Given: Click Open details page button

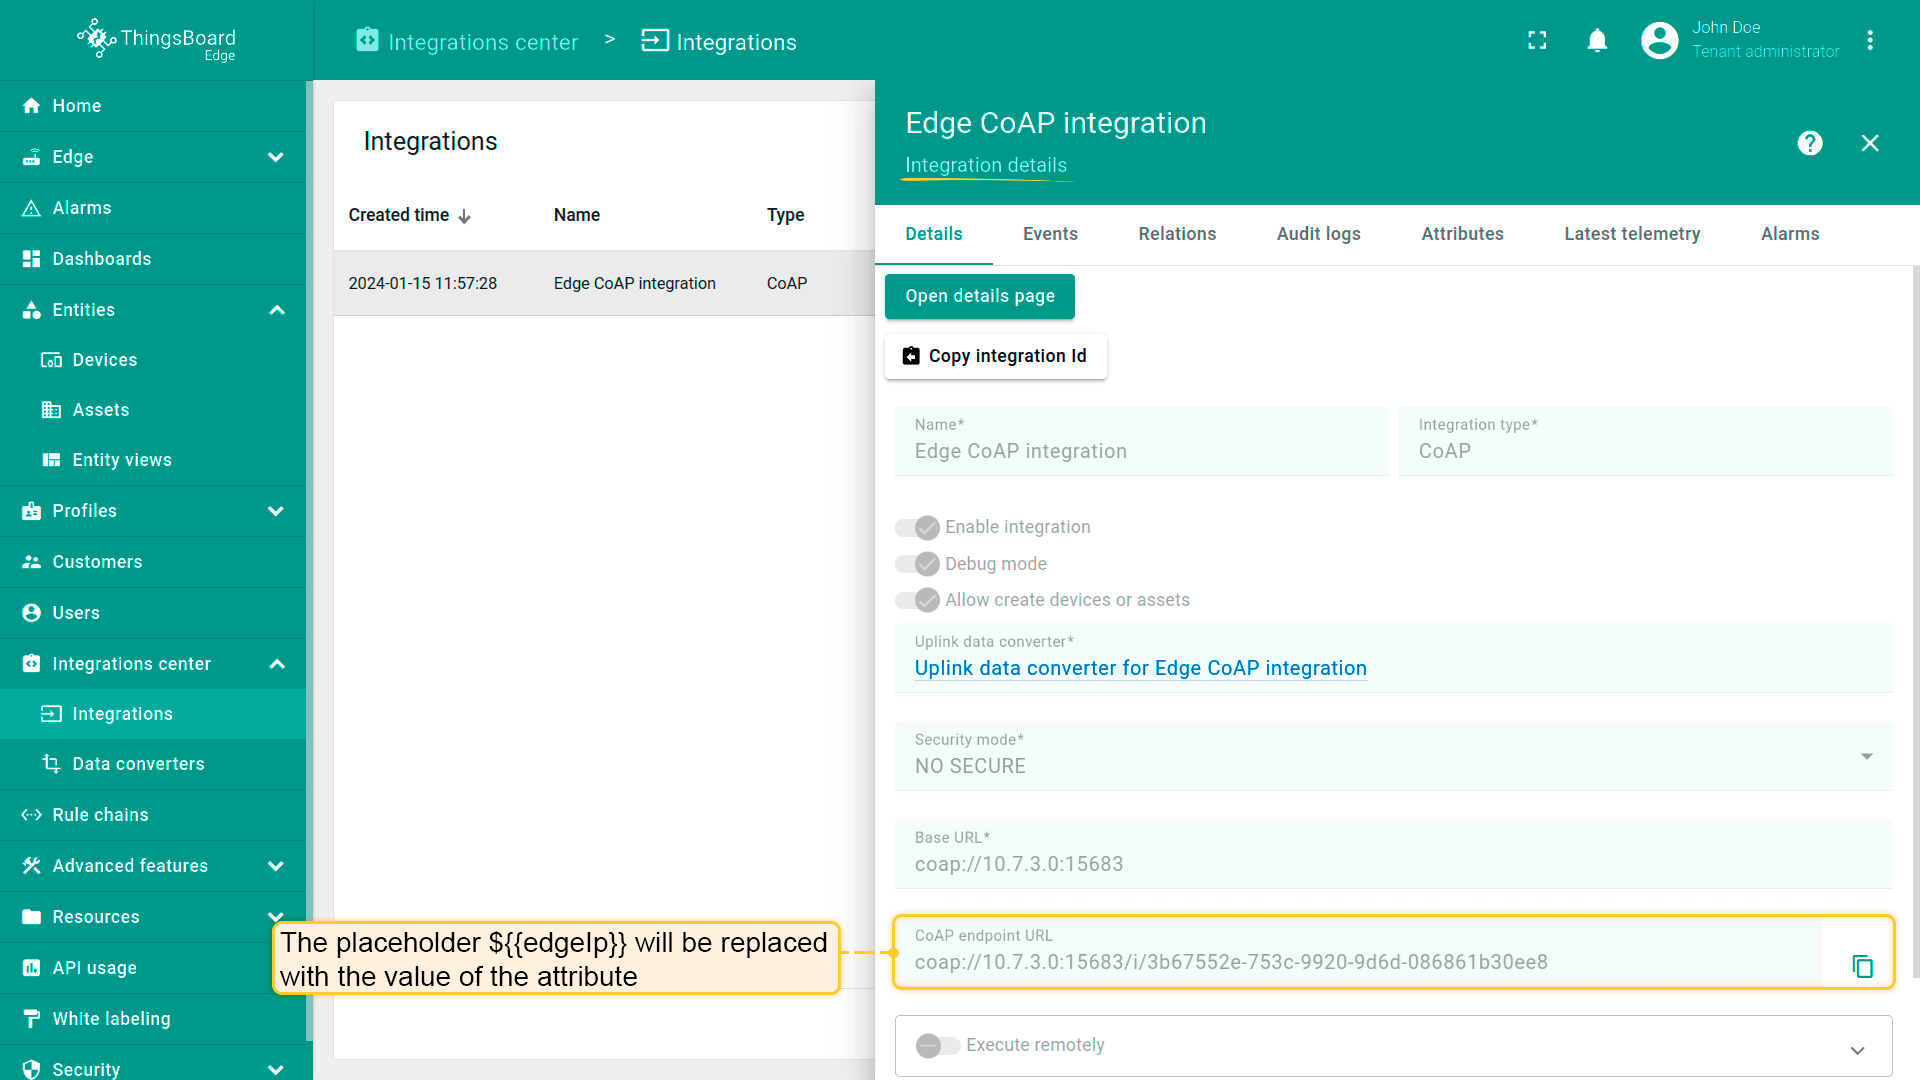Looking at the screenshot, I should click(980, 296).
